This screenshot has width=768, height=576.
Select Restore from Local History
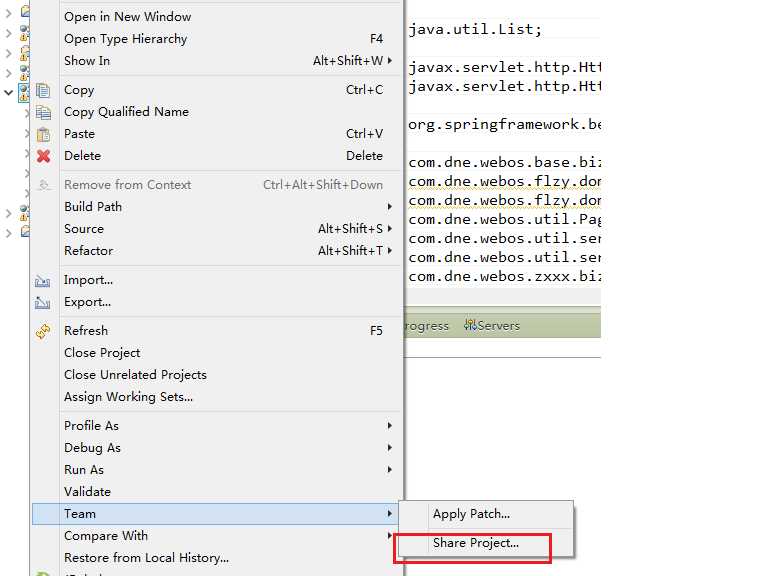pos(146,558)
